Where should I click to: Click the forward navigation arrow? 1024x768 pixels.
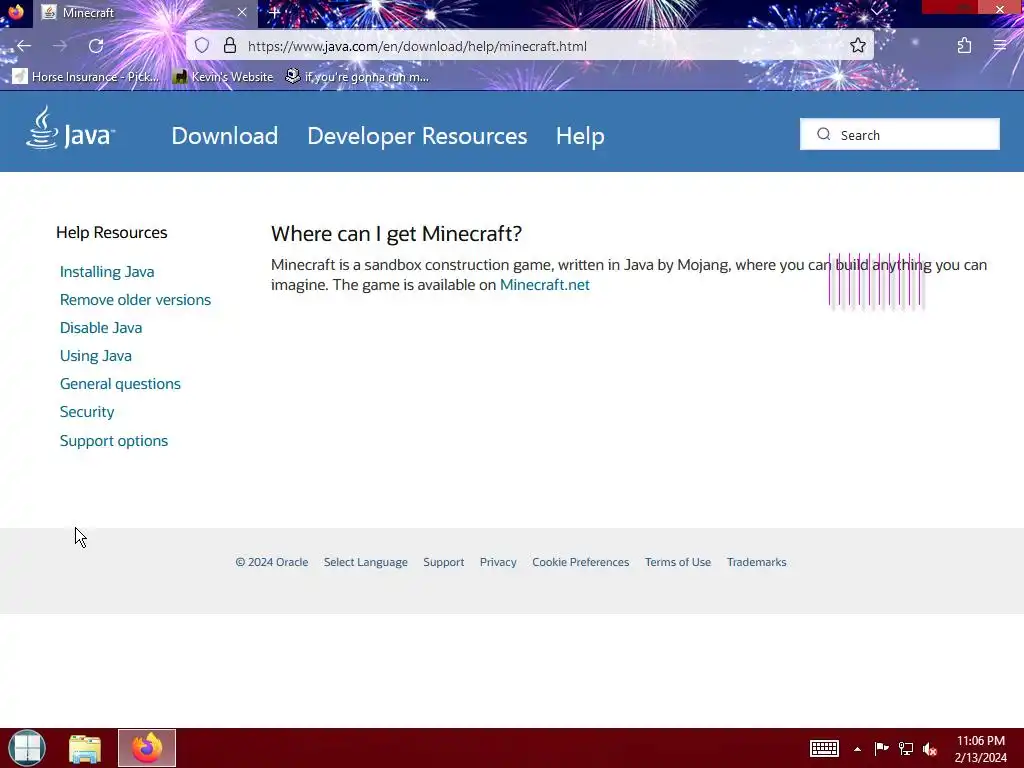[59, 46]
